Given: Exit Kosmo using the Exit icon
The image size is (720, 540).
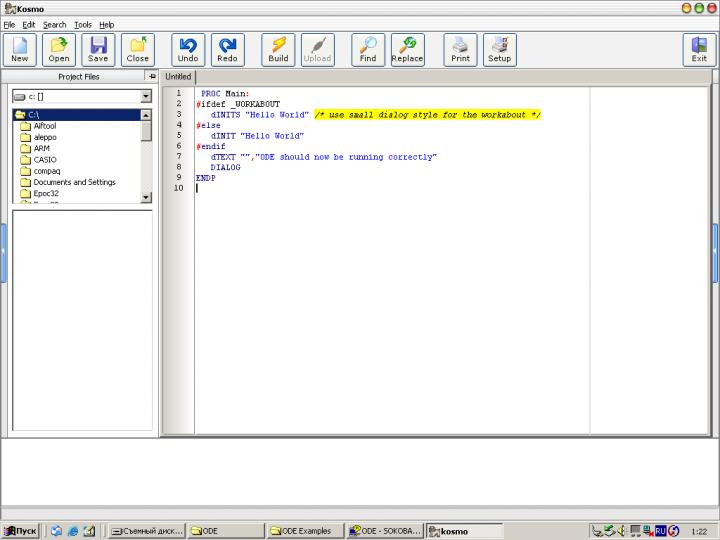Looking at the screenshot, I should click(x=699, y=49).
